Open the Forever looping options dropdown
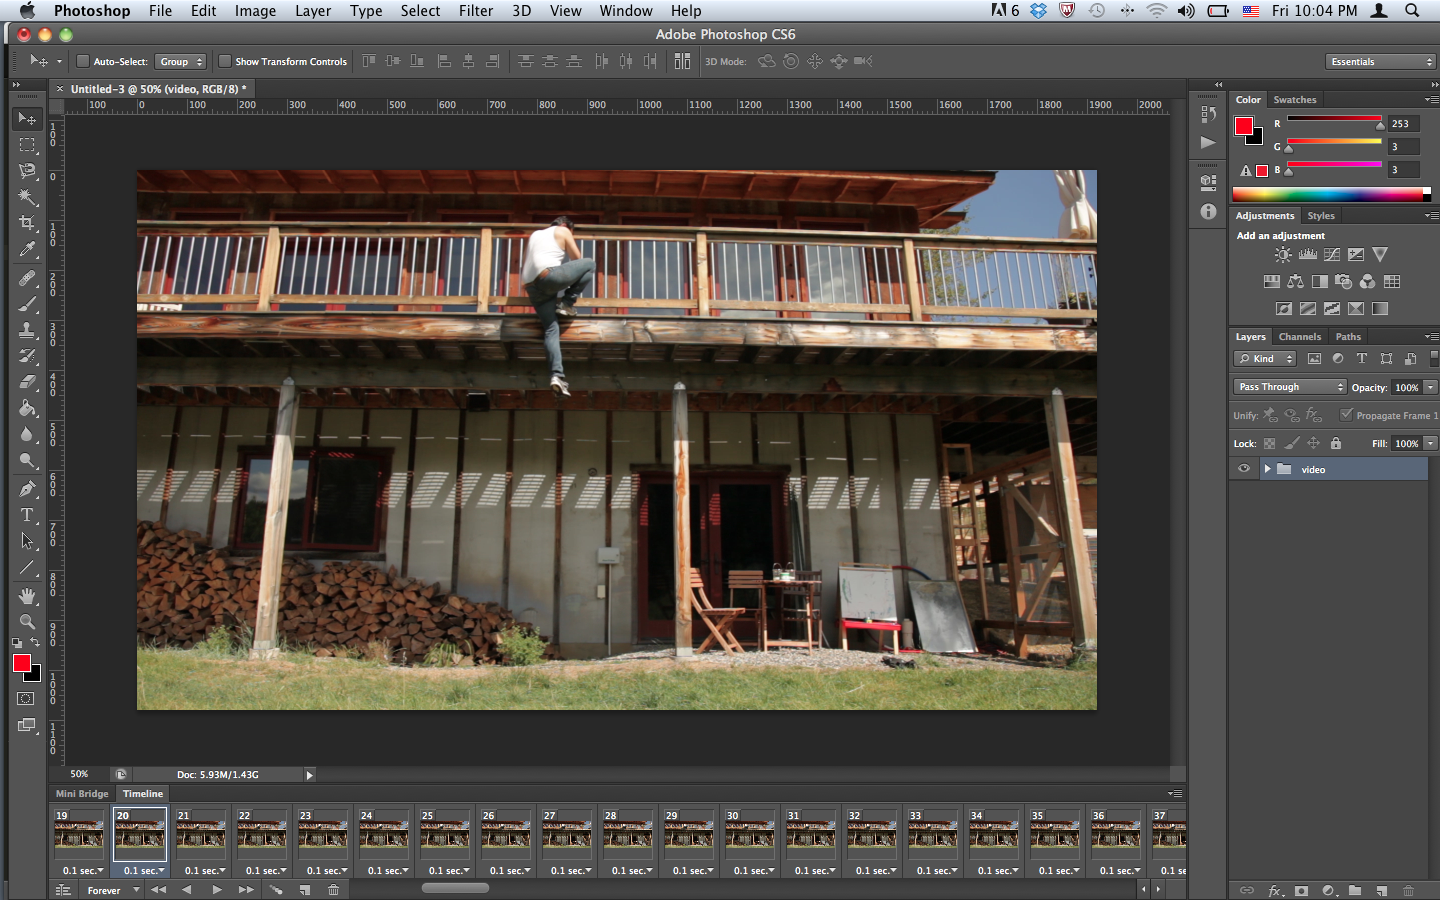This screenshot has width=1440, height=900. click(112, 890)
